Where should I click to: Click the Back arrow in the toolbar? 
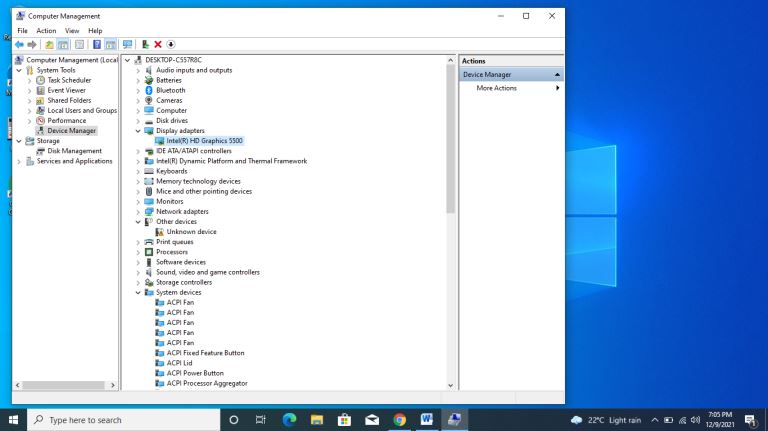19,45
